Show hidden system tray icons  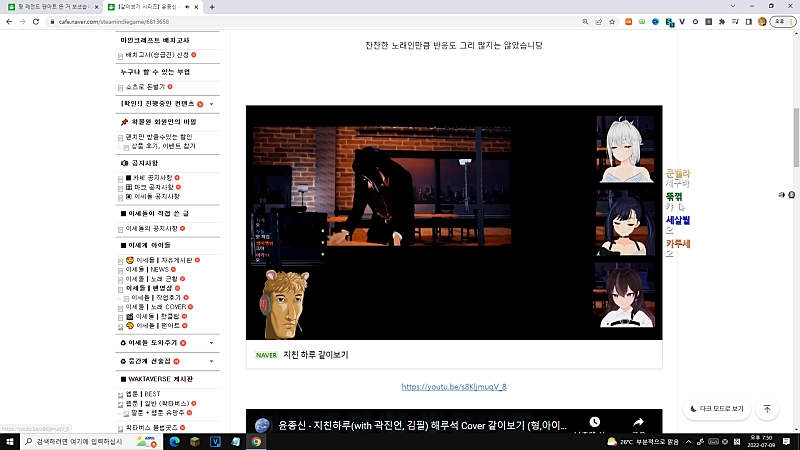coord(688,441)
